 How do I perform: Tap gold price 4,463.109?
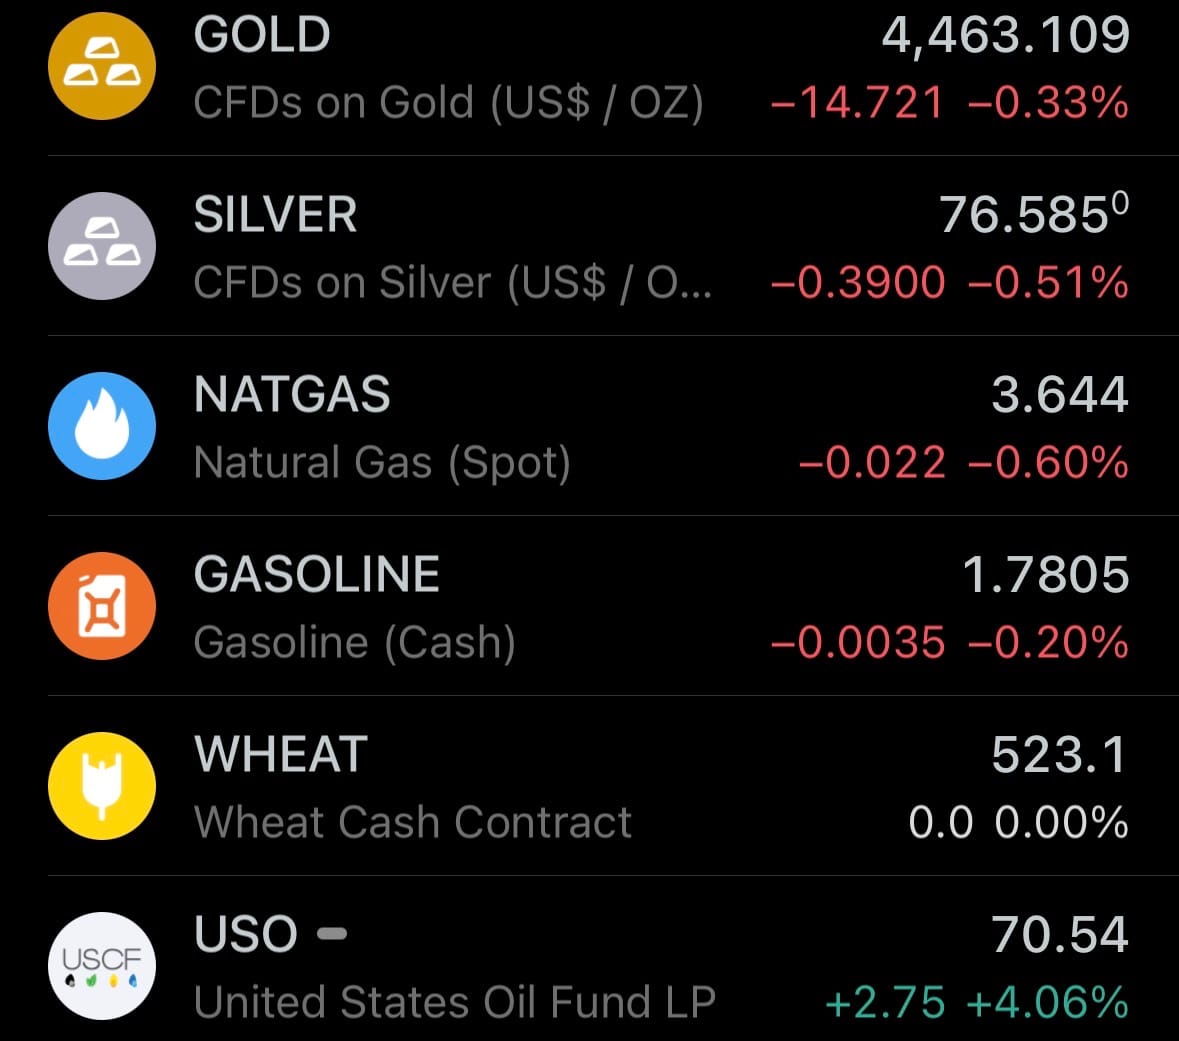point(1005,35)
